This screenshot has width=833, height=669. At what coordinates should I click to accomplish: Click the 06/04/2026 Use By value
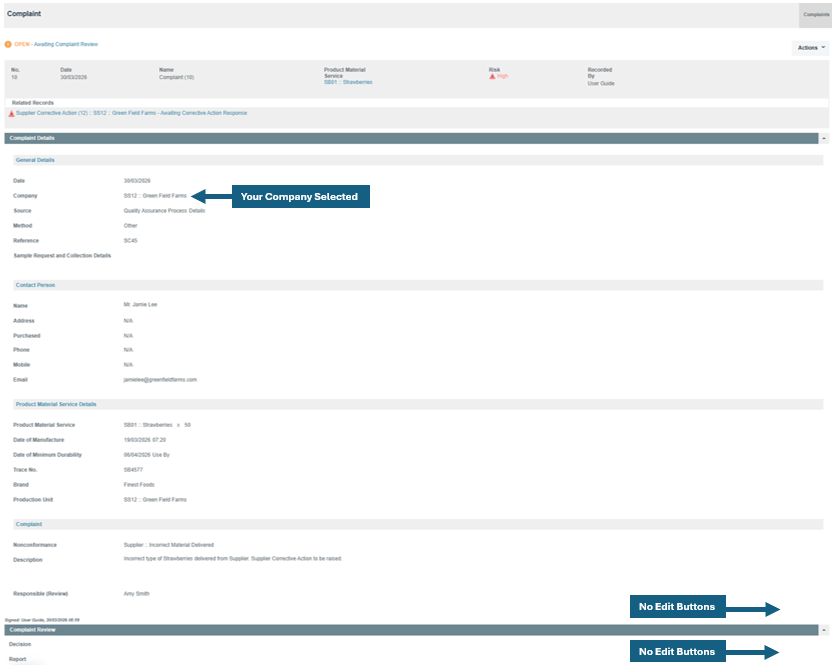pyautogui.click(x=146, y=455)
